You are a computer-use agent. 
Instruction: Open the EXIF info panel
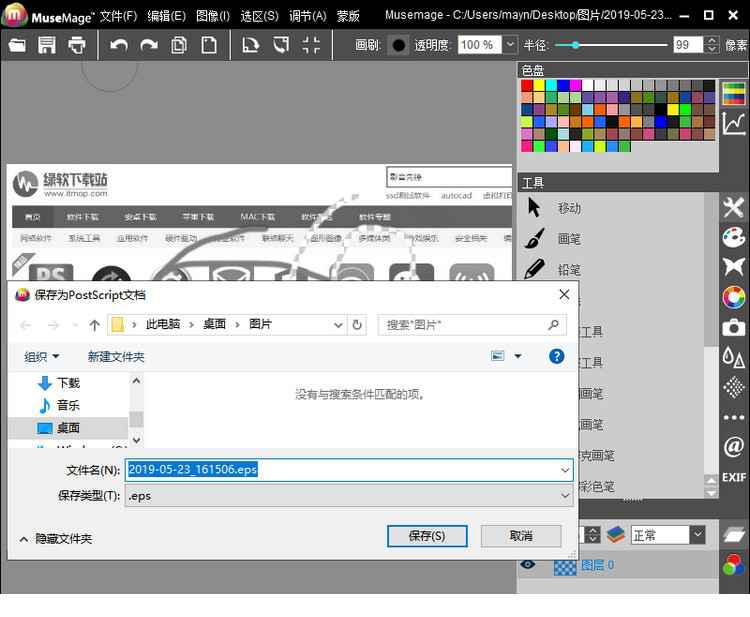[734, 478]
